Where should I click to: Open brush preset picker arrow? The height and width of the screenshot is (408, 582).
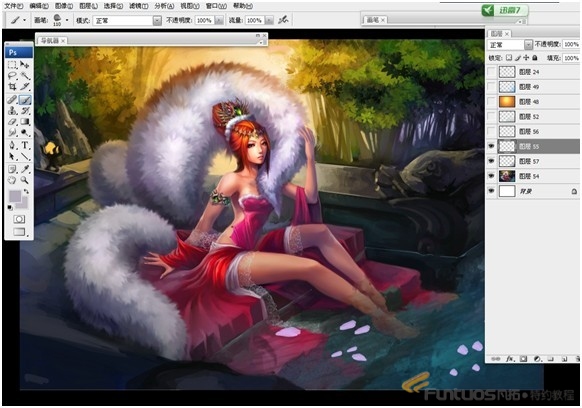[67, 20]
